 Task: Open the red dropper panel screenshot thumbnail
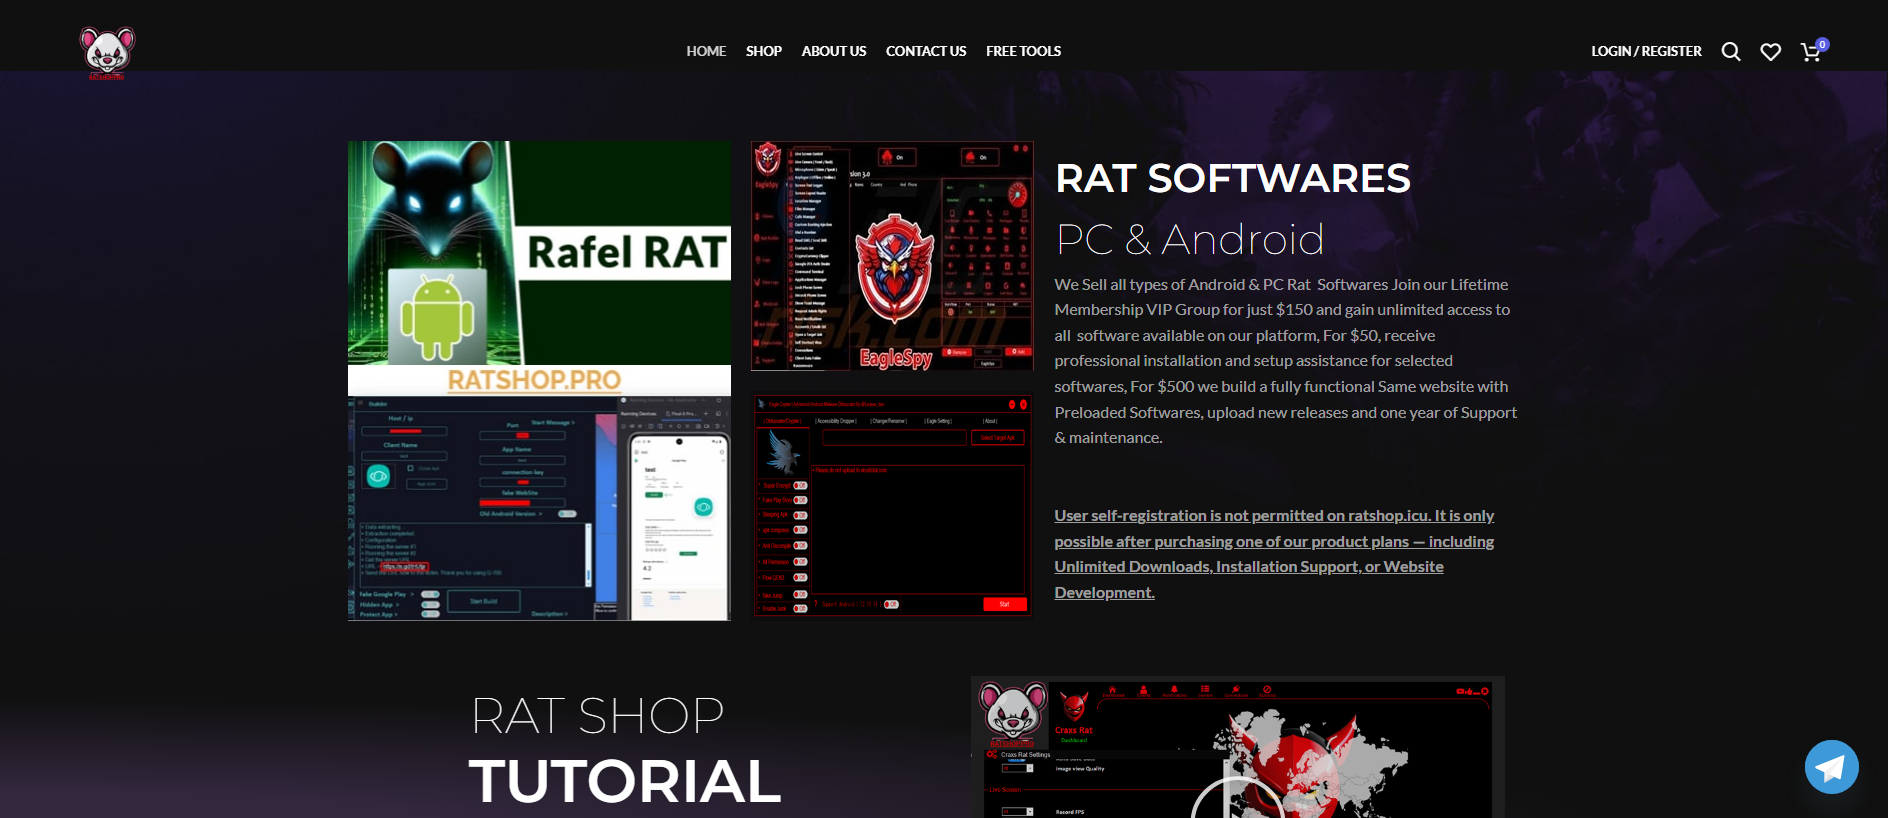(892, 505)
